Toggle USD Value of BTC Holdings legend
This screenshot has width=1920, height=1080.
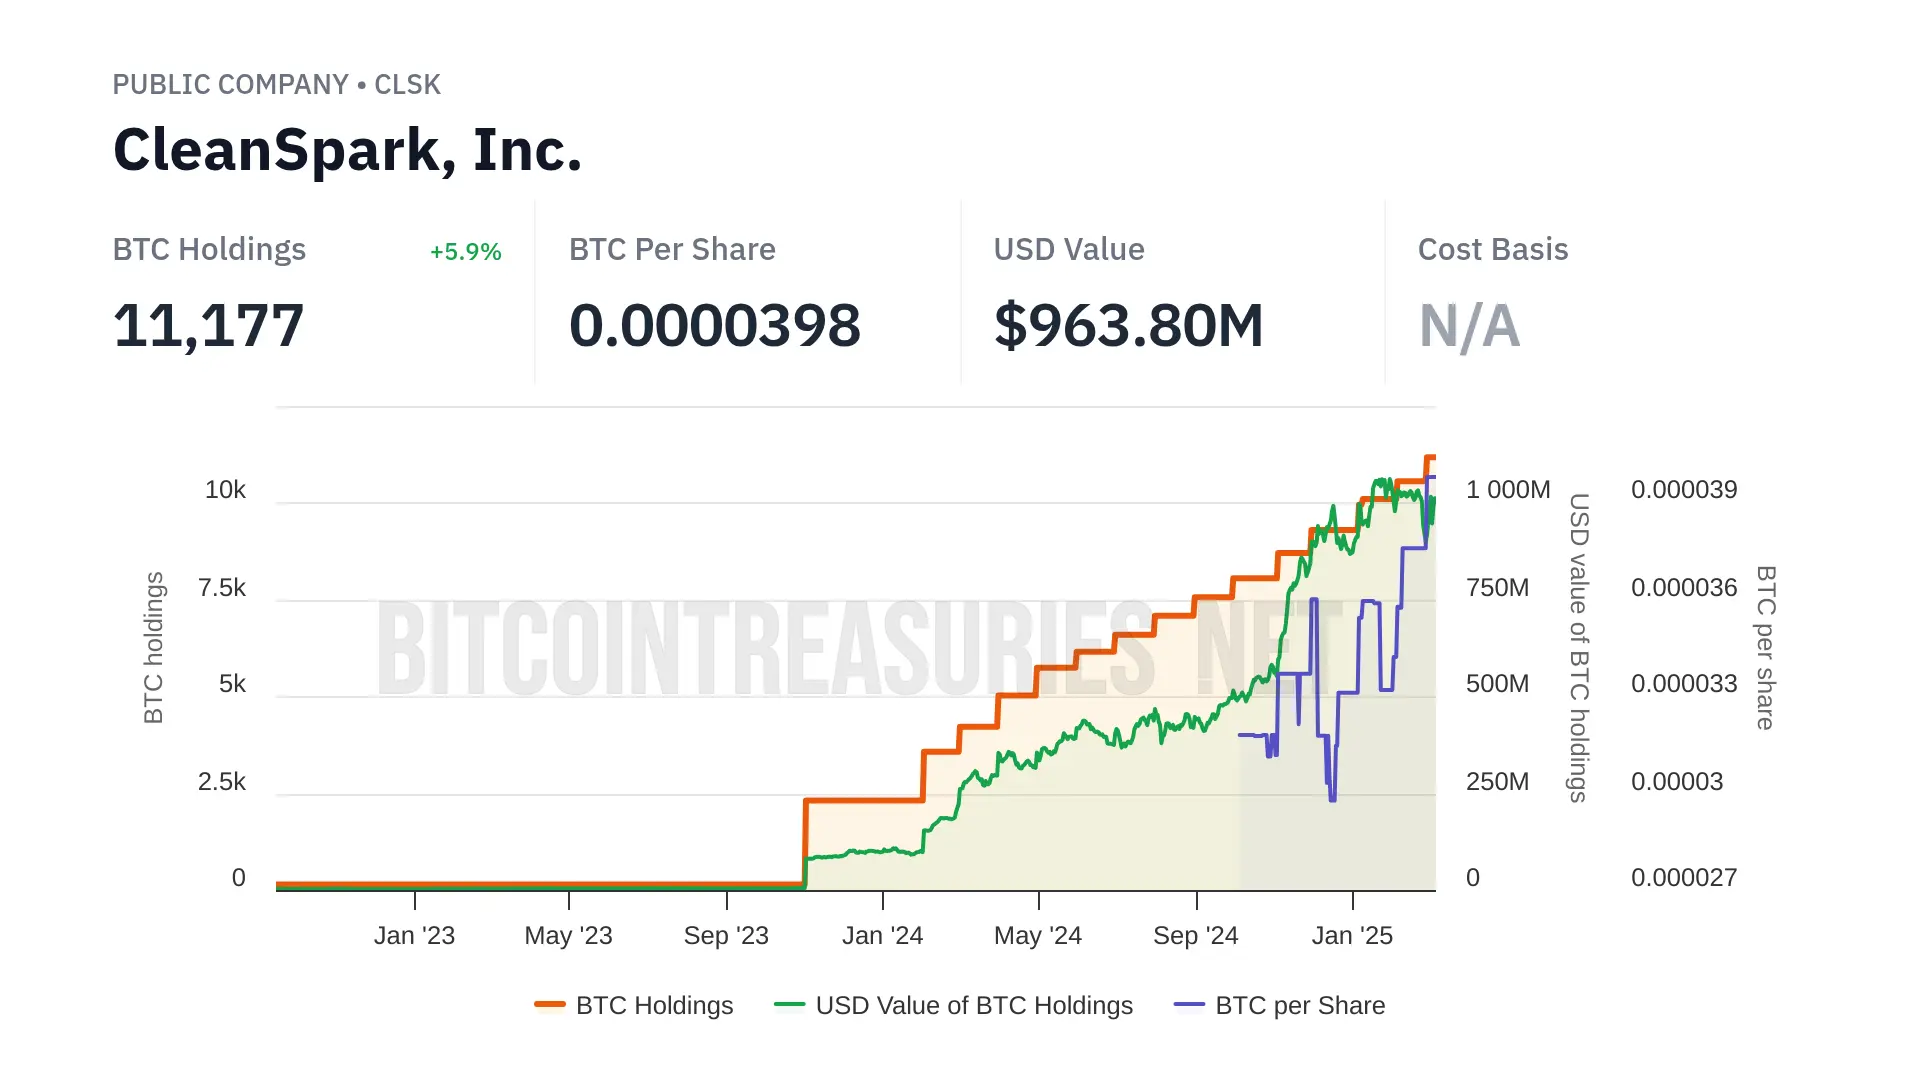click(x=974, y=1005)
